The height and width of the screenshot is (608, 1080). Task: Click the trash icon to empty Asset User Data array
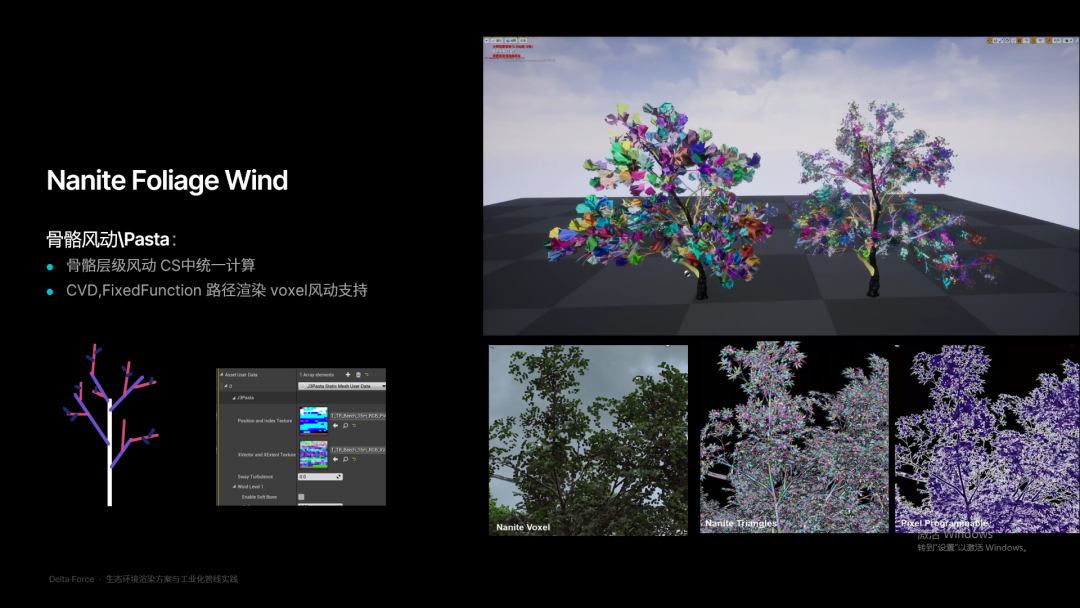click(358, 375)
